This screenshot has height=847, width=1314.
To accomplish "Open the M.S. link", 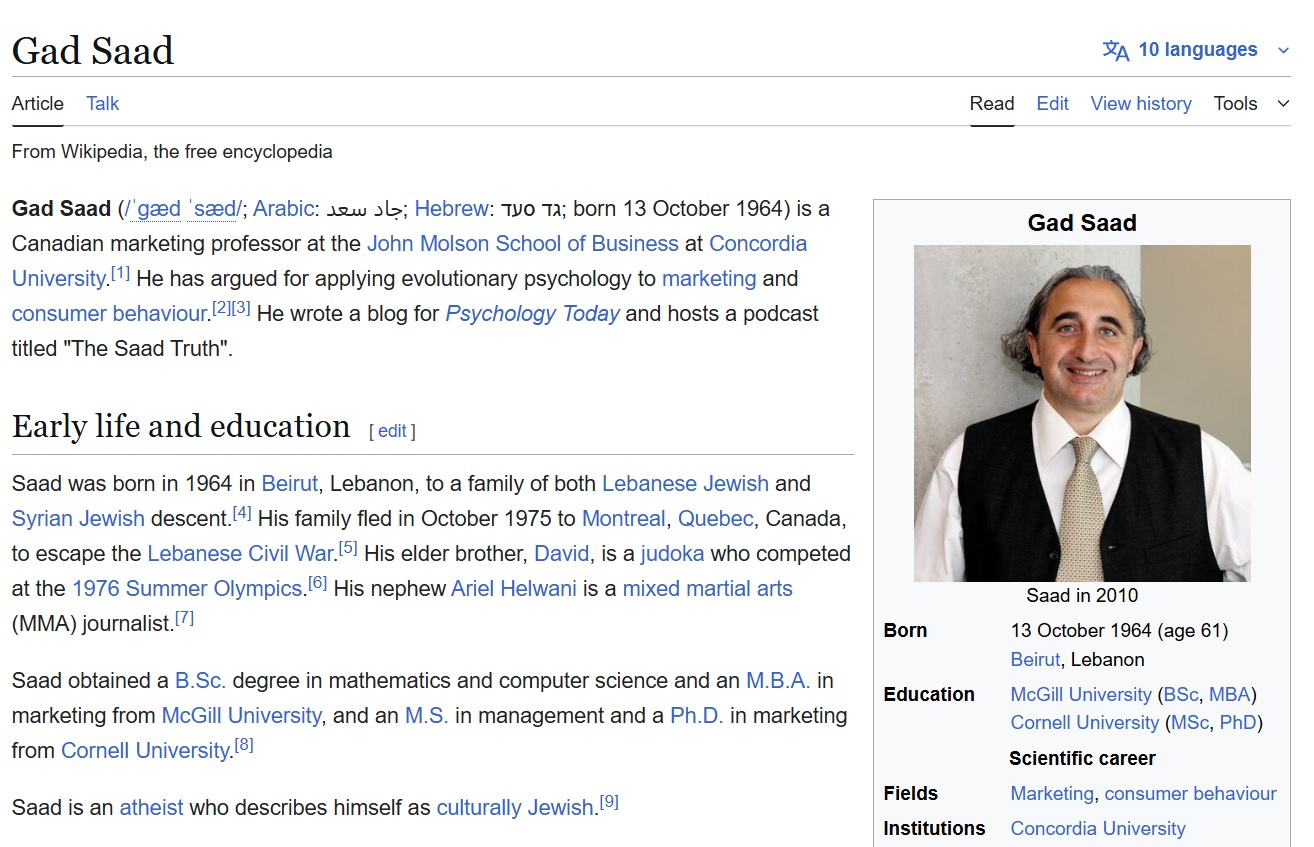I will (427, 716).
